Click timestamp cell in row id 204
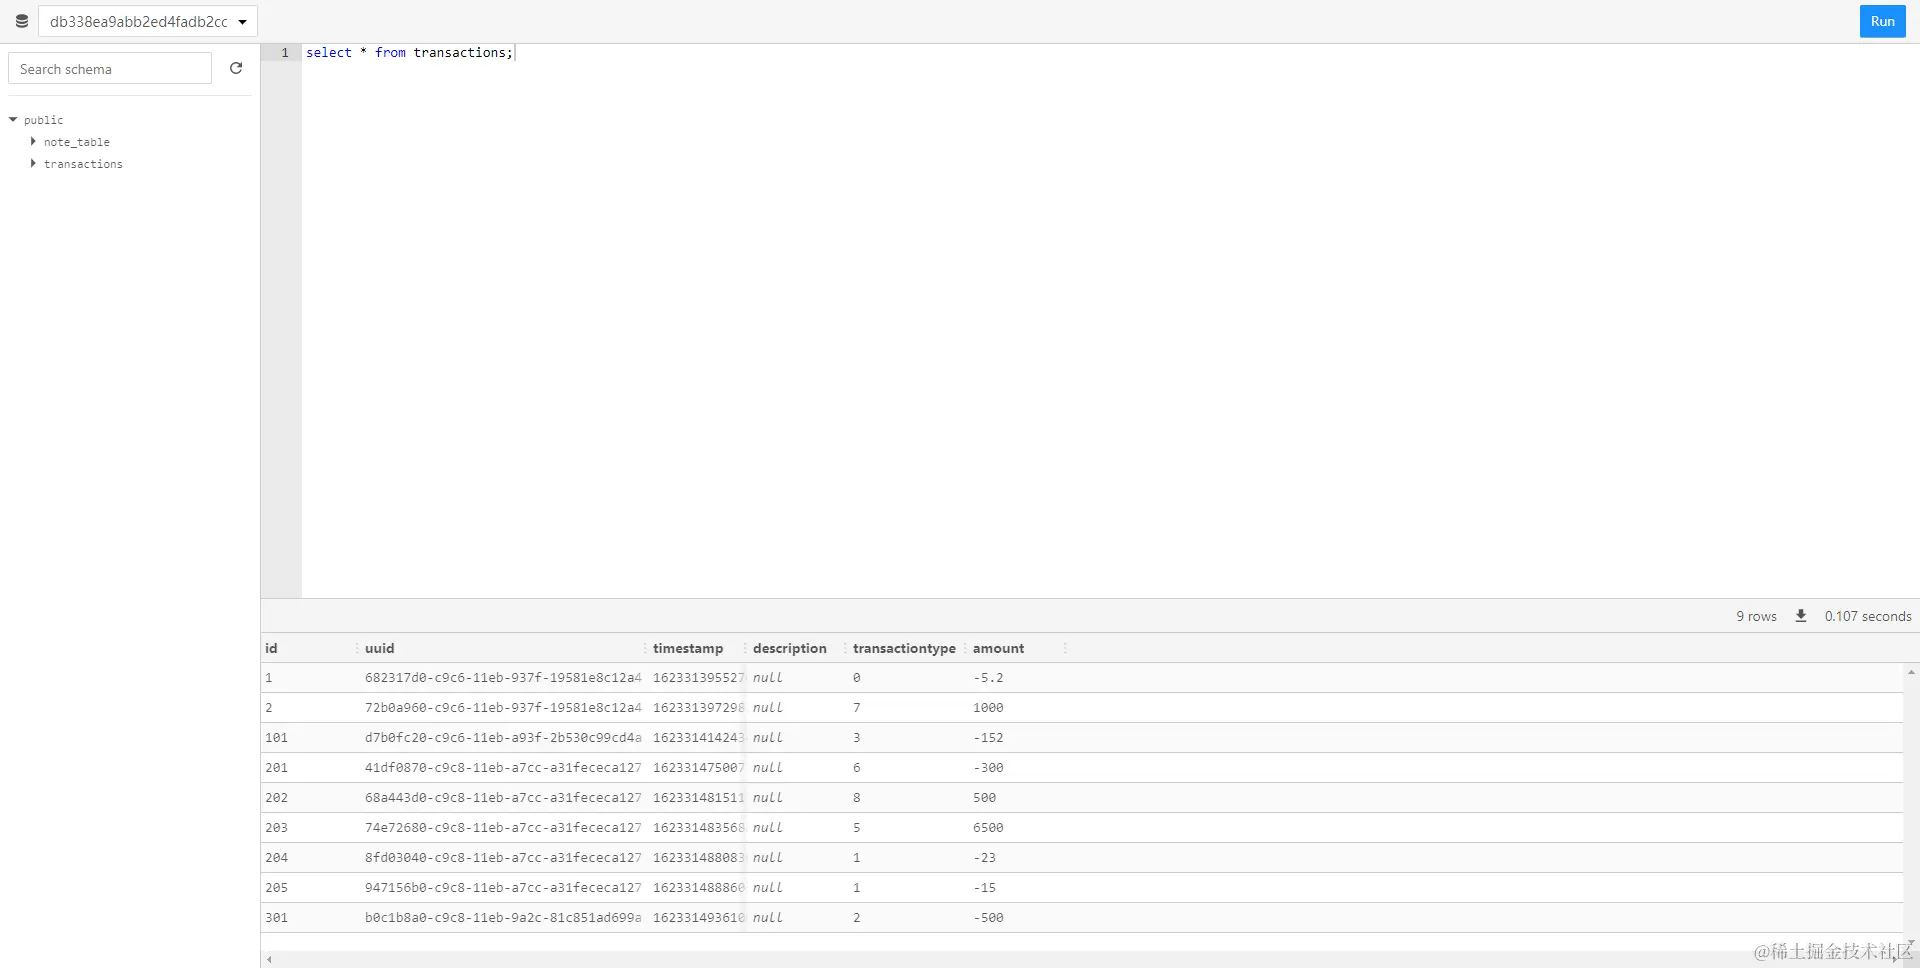This screenshot has height=968, width=1920. (698, 858)
